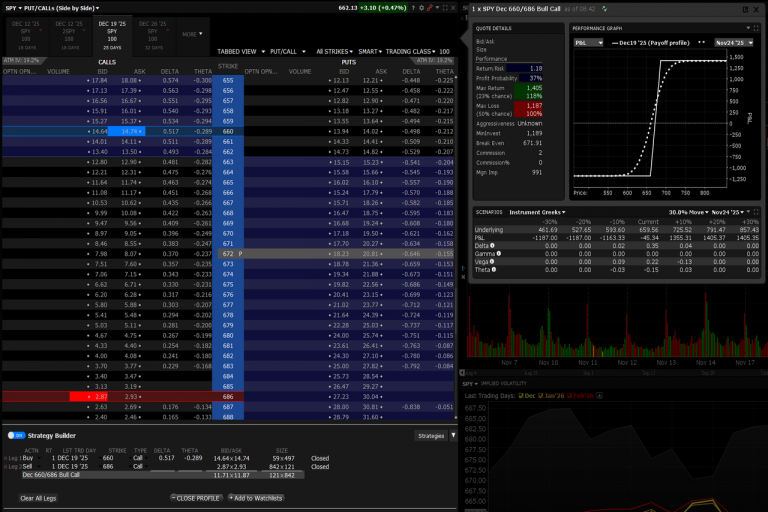Viewport: 768px width, 512px height.
Task: Open PUT/CALLs (Side by Side) view dropdown
Action: coord(62,8)
